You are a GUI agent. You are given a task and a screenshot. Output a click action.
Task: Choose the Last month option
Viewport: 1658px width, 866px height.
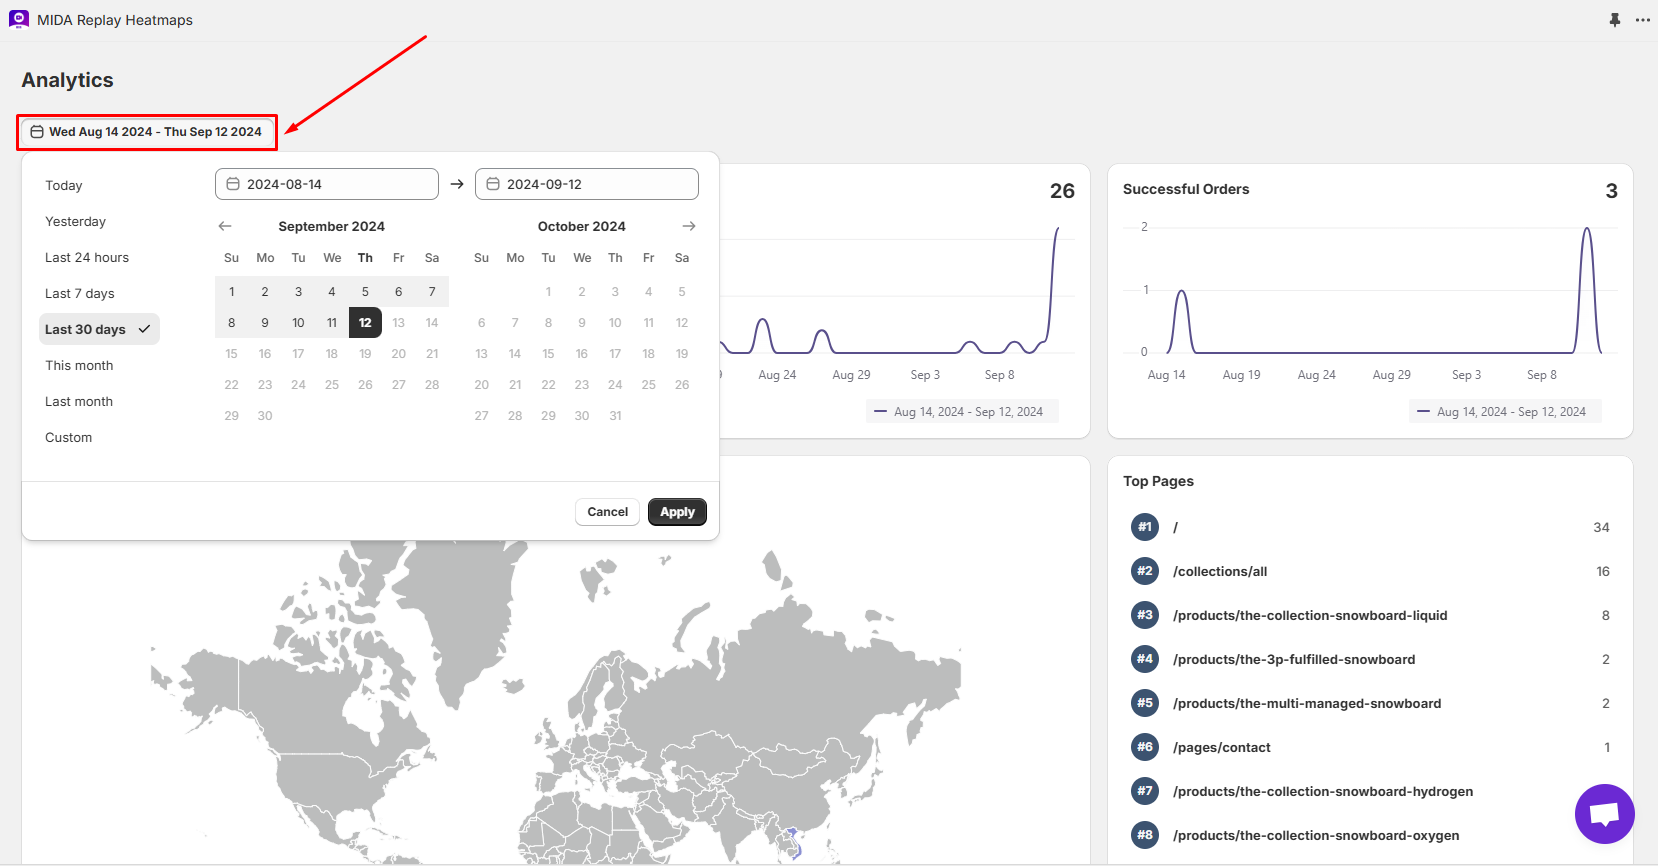coord(79,401)
